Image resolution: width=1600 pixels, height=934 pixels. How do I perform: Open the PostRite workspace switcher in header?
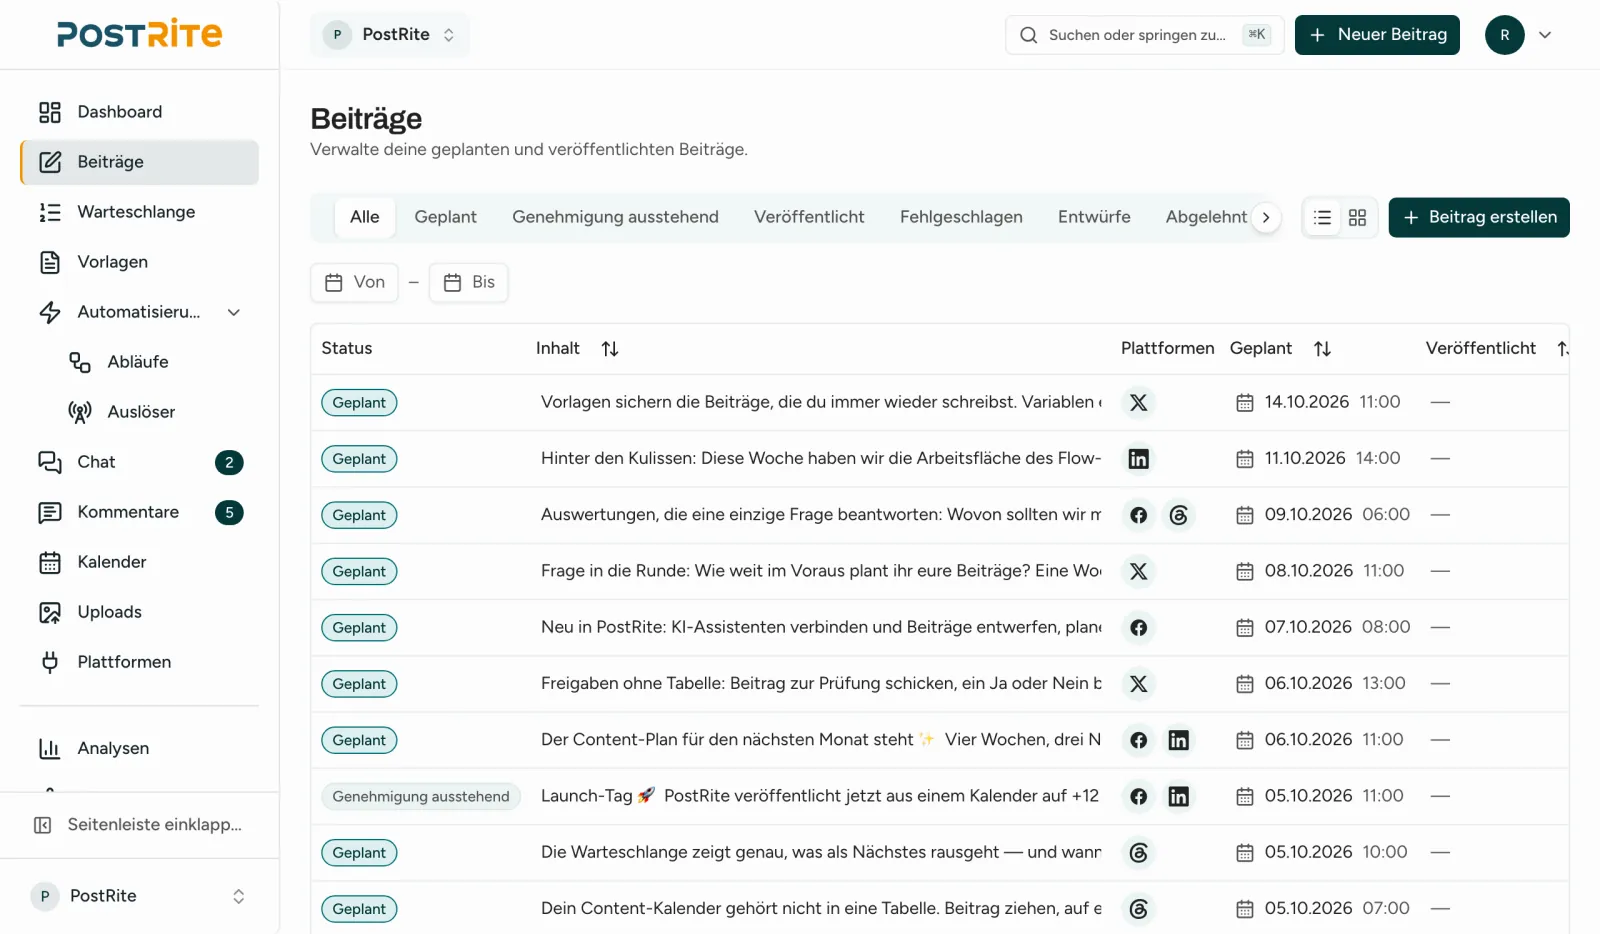pyautogui.click(x=390, y=35)
